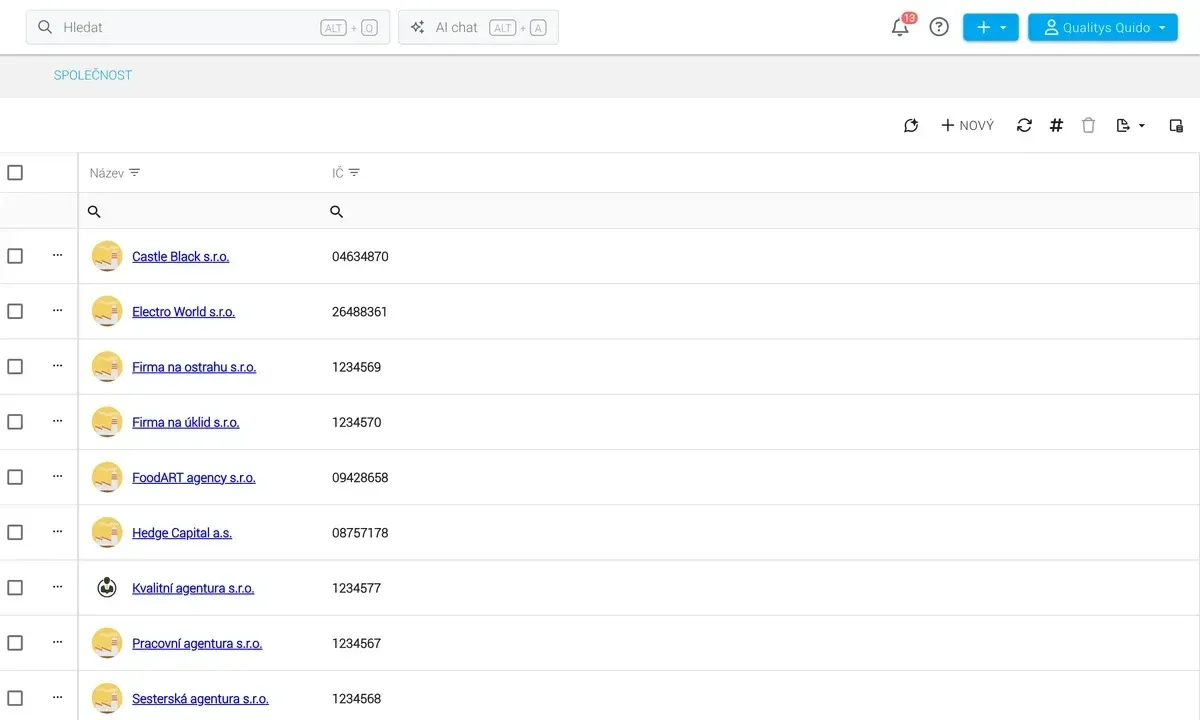Open row menu for Hedge Capital a.s.
This screenshot has width=1200, height=720.
(57, 532)
